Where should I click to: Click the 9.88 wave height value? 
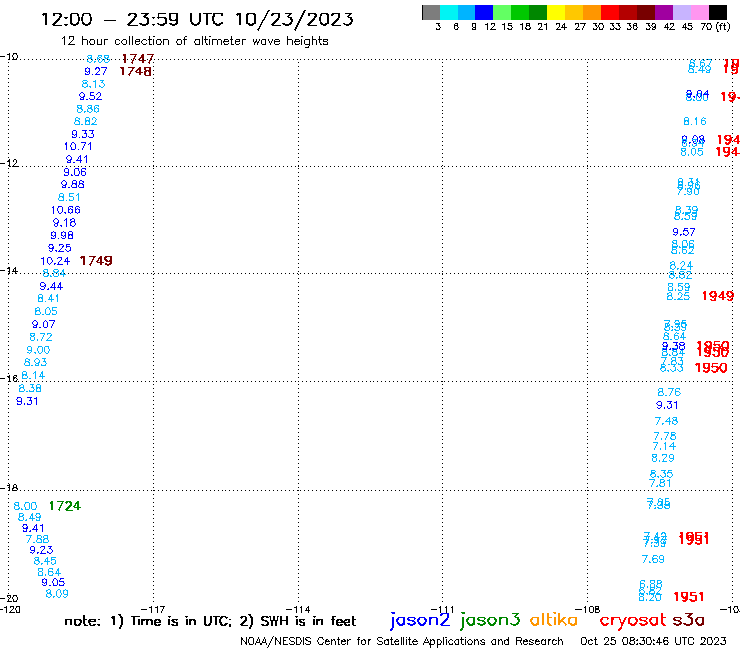click(73, 185)
